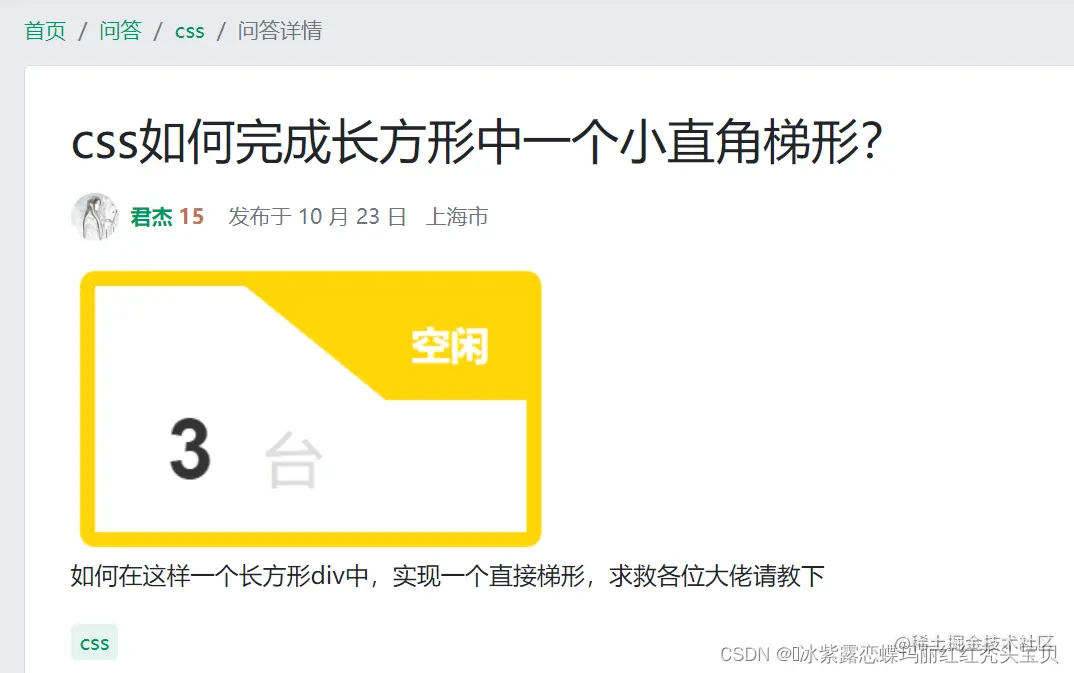Click the 稀土掘金技术社区 watermark
The width and height of the screenshot is (1074, 673).
click(x=974, y=642)
